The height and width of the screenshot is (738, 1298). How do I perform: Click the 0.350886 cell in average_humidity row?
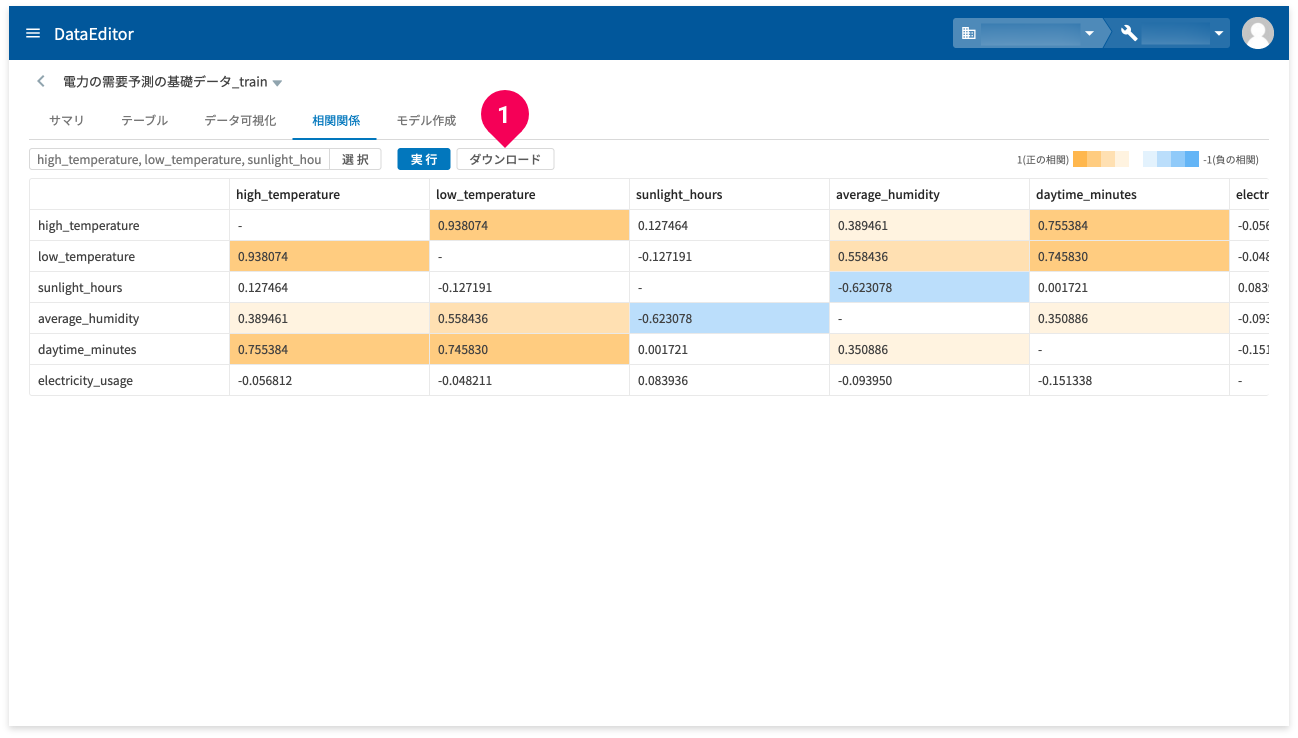[x=1129, y=318]
